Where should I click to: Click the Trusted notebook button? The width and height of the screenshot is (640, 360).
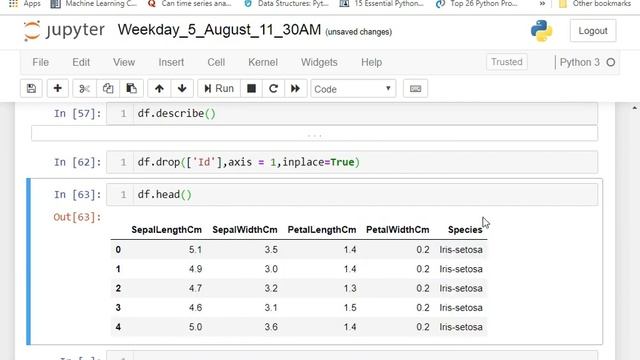coord(507,62)
